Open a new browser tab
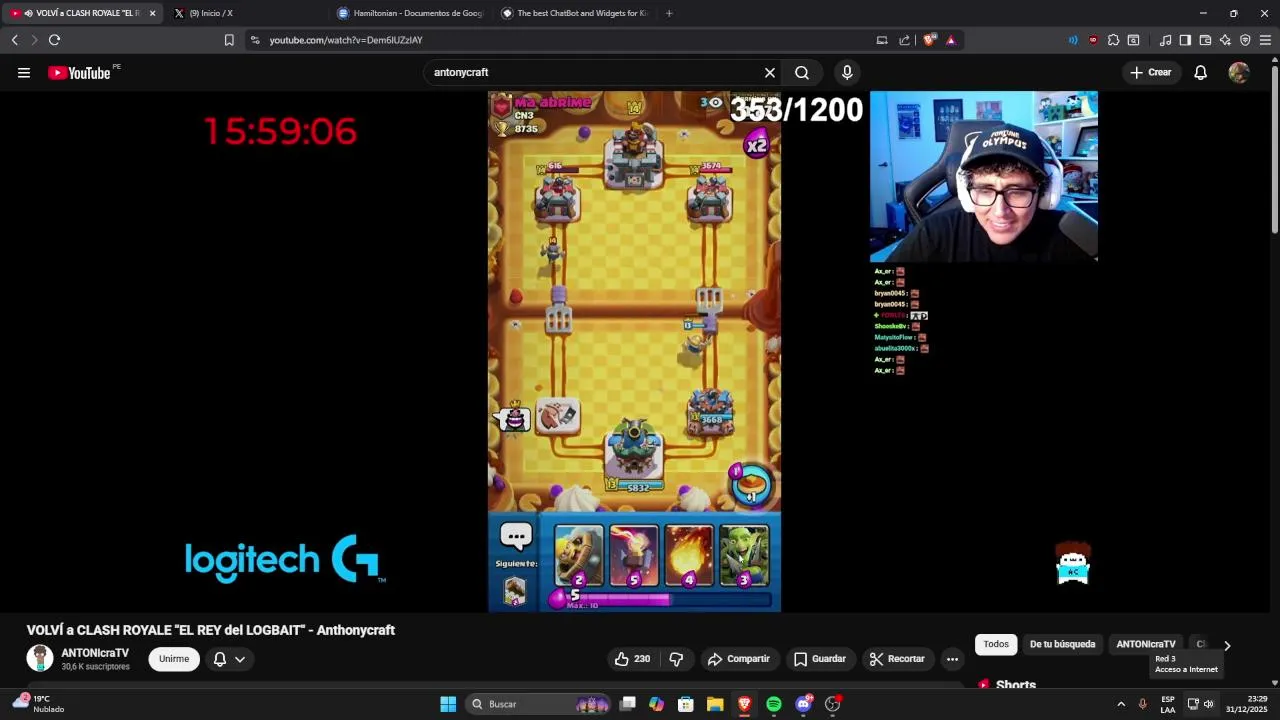Viewport: 1280px width, 720px height. 669,13
